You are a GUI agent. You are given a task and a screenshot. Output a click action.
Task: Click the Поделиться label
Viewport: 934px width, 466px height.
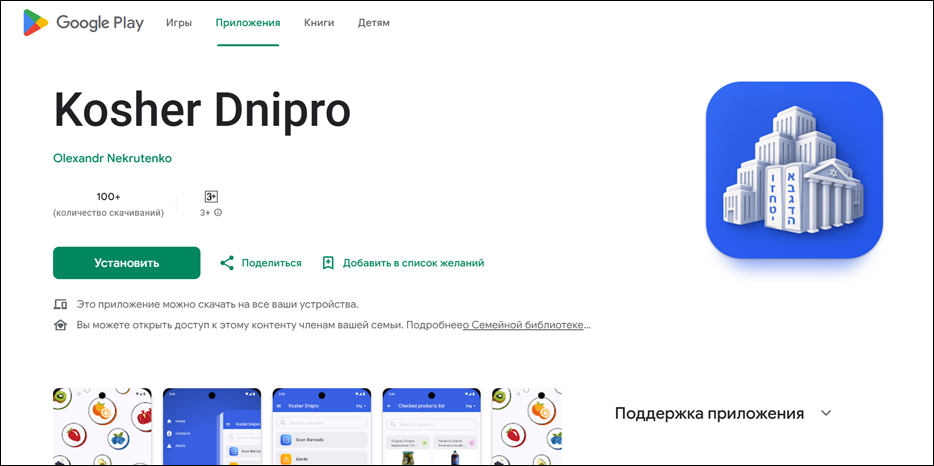coord(272,263)
